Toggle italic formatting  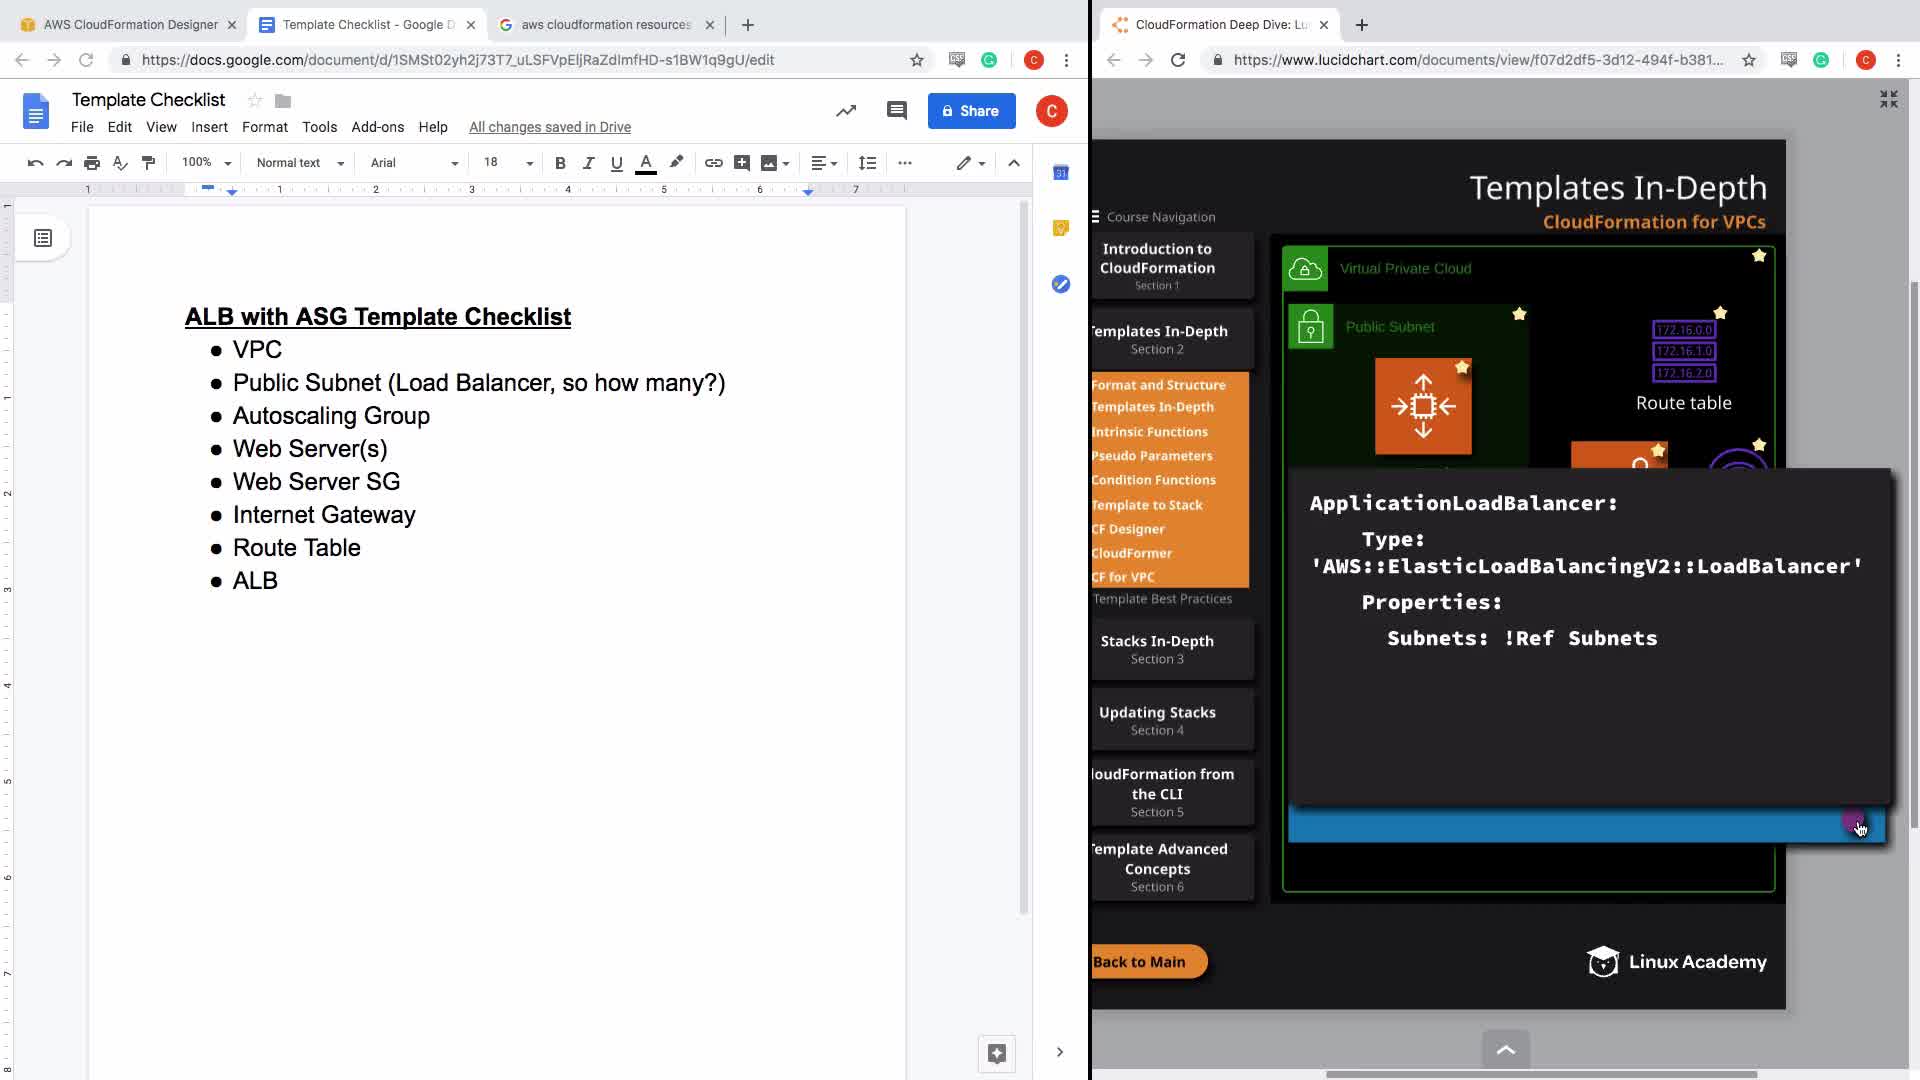588,163
